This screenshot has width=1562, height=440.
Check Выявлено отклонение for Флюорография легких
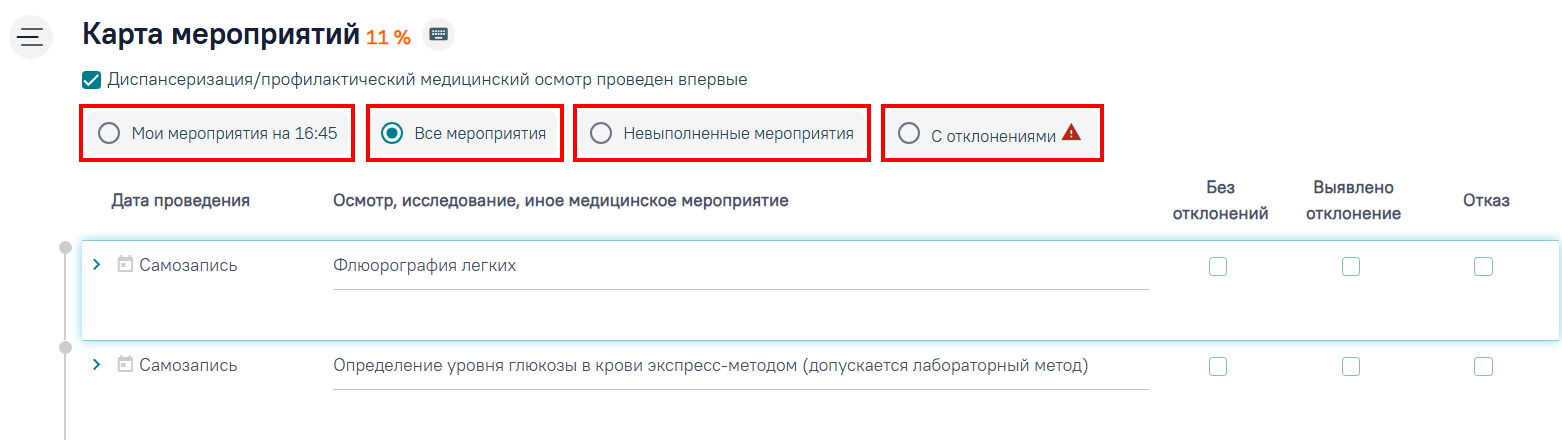tap(1351, 266)
